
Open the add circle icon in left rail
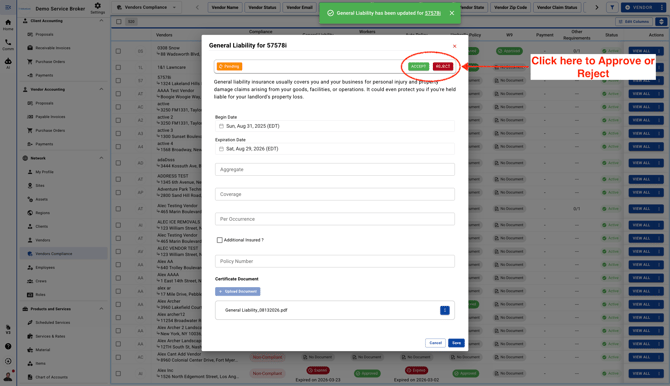tap(8, 361)
